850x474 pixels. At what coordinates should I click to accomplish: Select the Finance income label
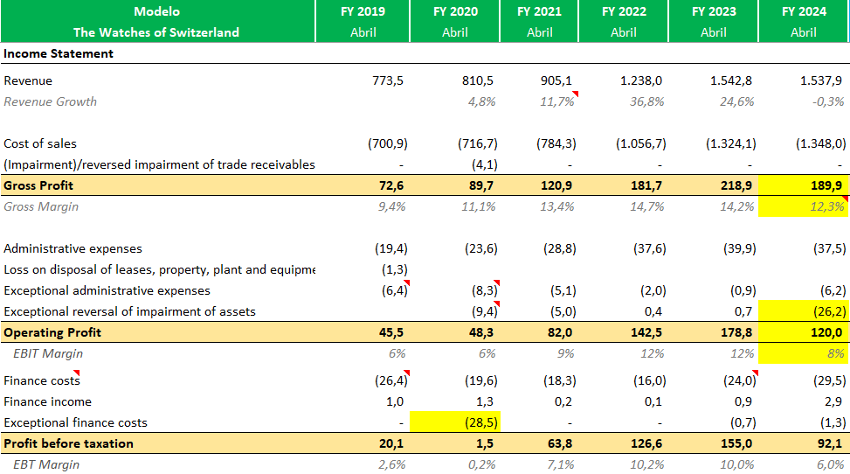coord(48,402)
